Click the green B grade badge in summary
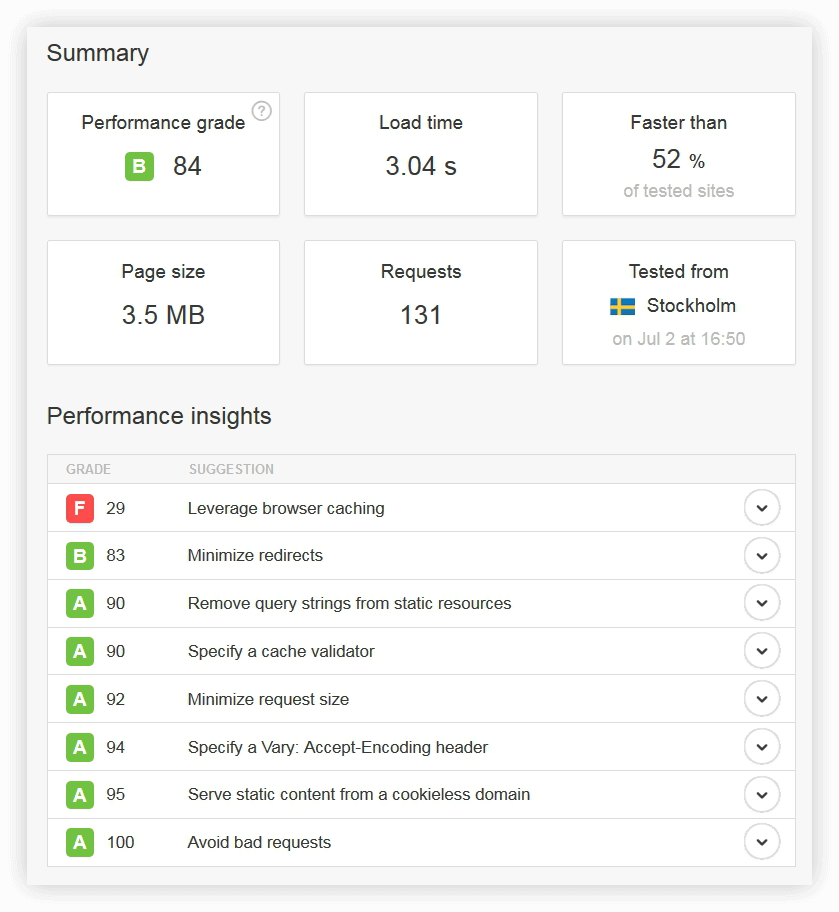Viewport: 839px width, 912px height. (x=140, y=166)
